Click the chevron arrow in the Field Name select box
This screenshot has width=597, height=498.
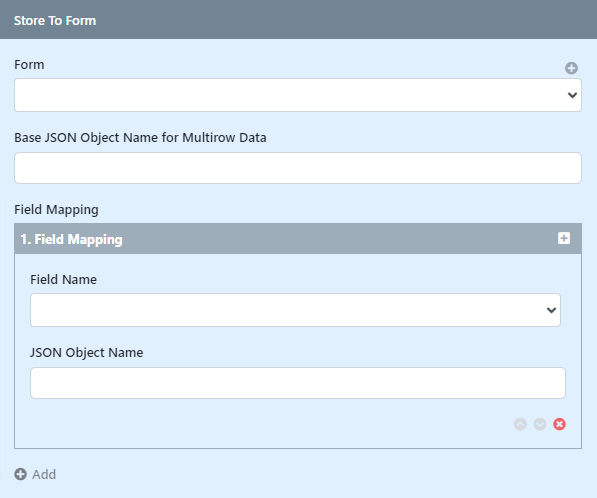click(551, 310)
